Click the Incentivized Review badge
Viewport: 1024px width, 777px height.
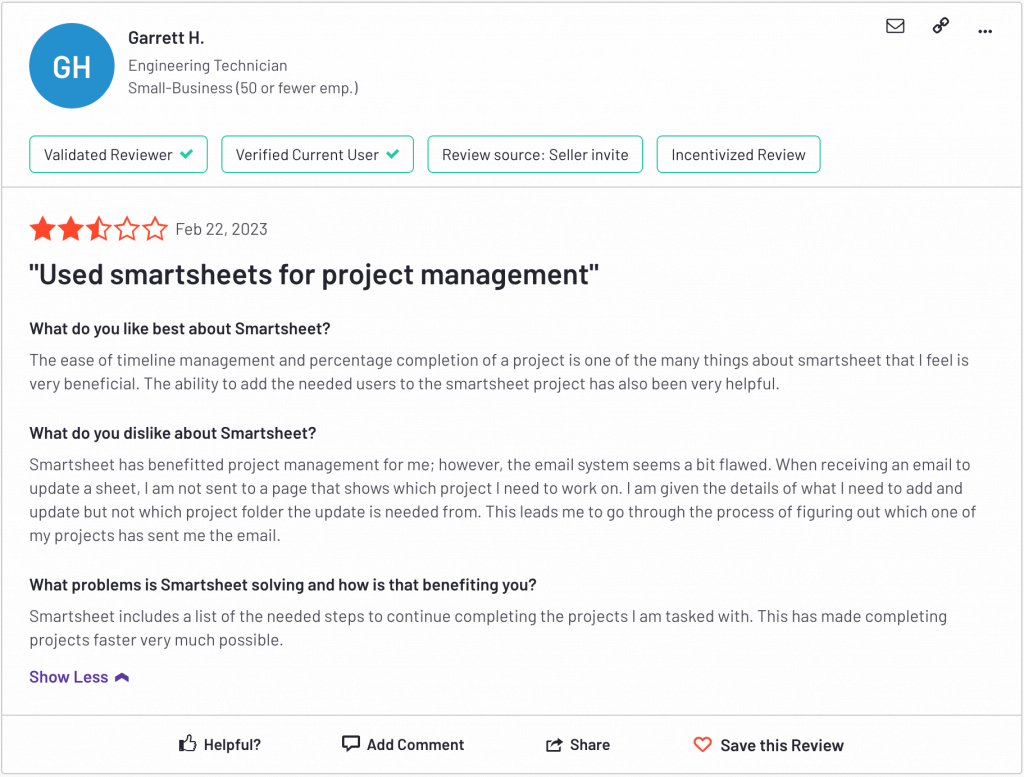(x=738, y=155)
